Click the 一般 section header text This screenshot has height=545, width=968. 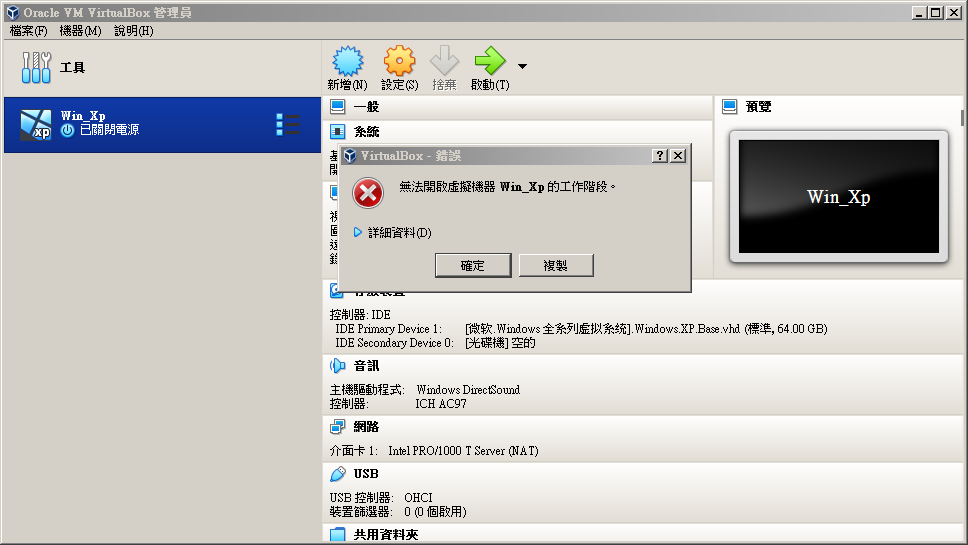[x=366, y=107]
